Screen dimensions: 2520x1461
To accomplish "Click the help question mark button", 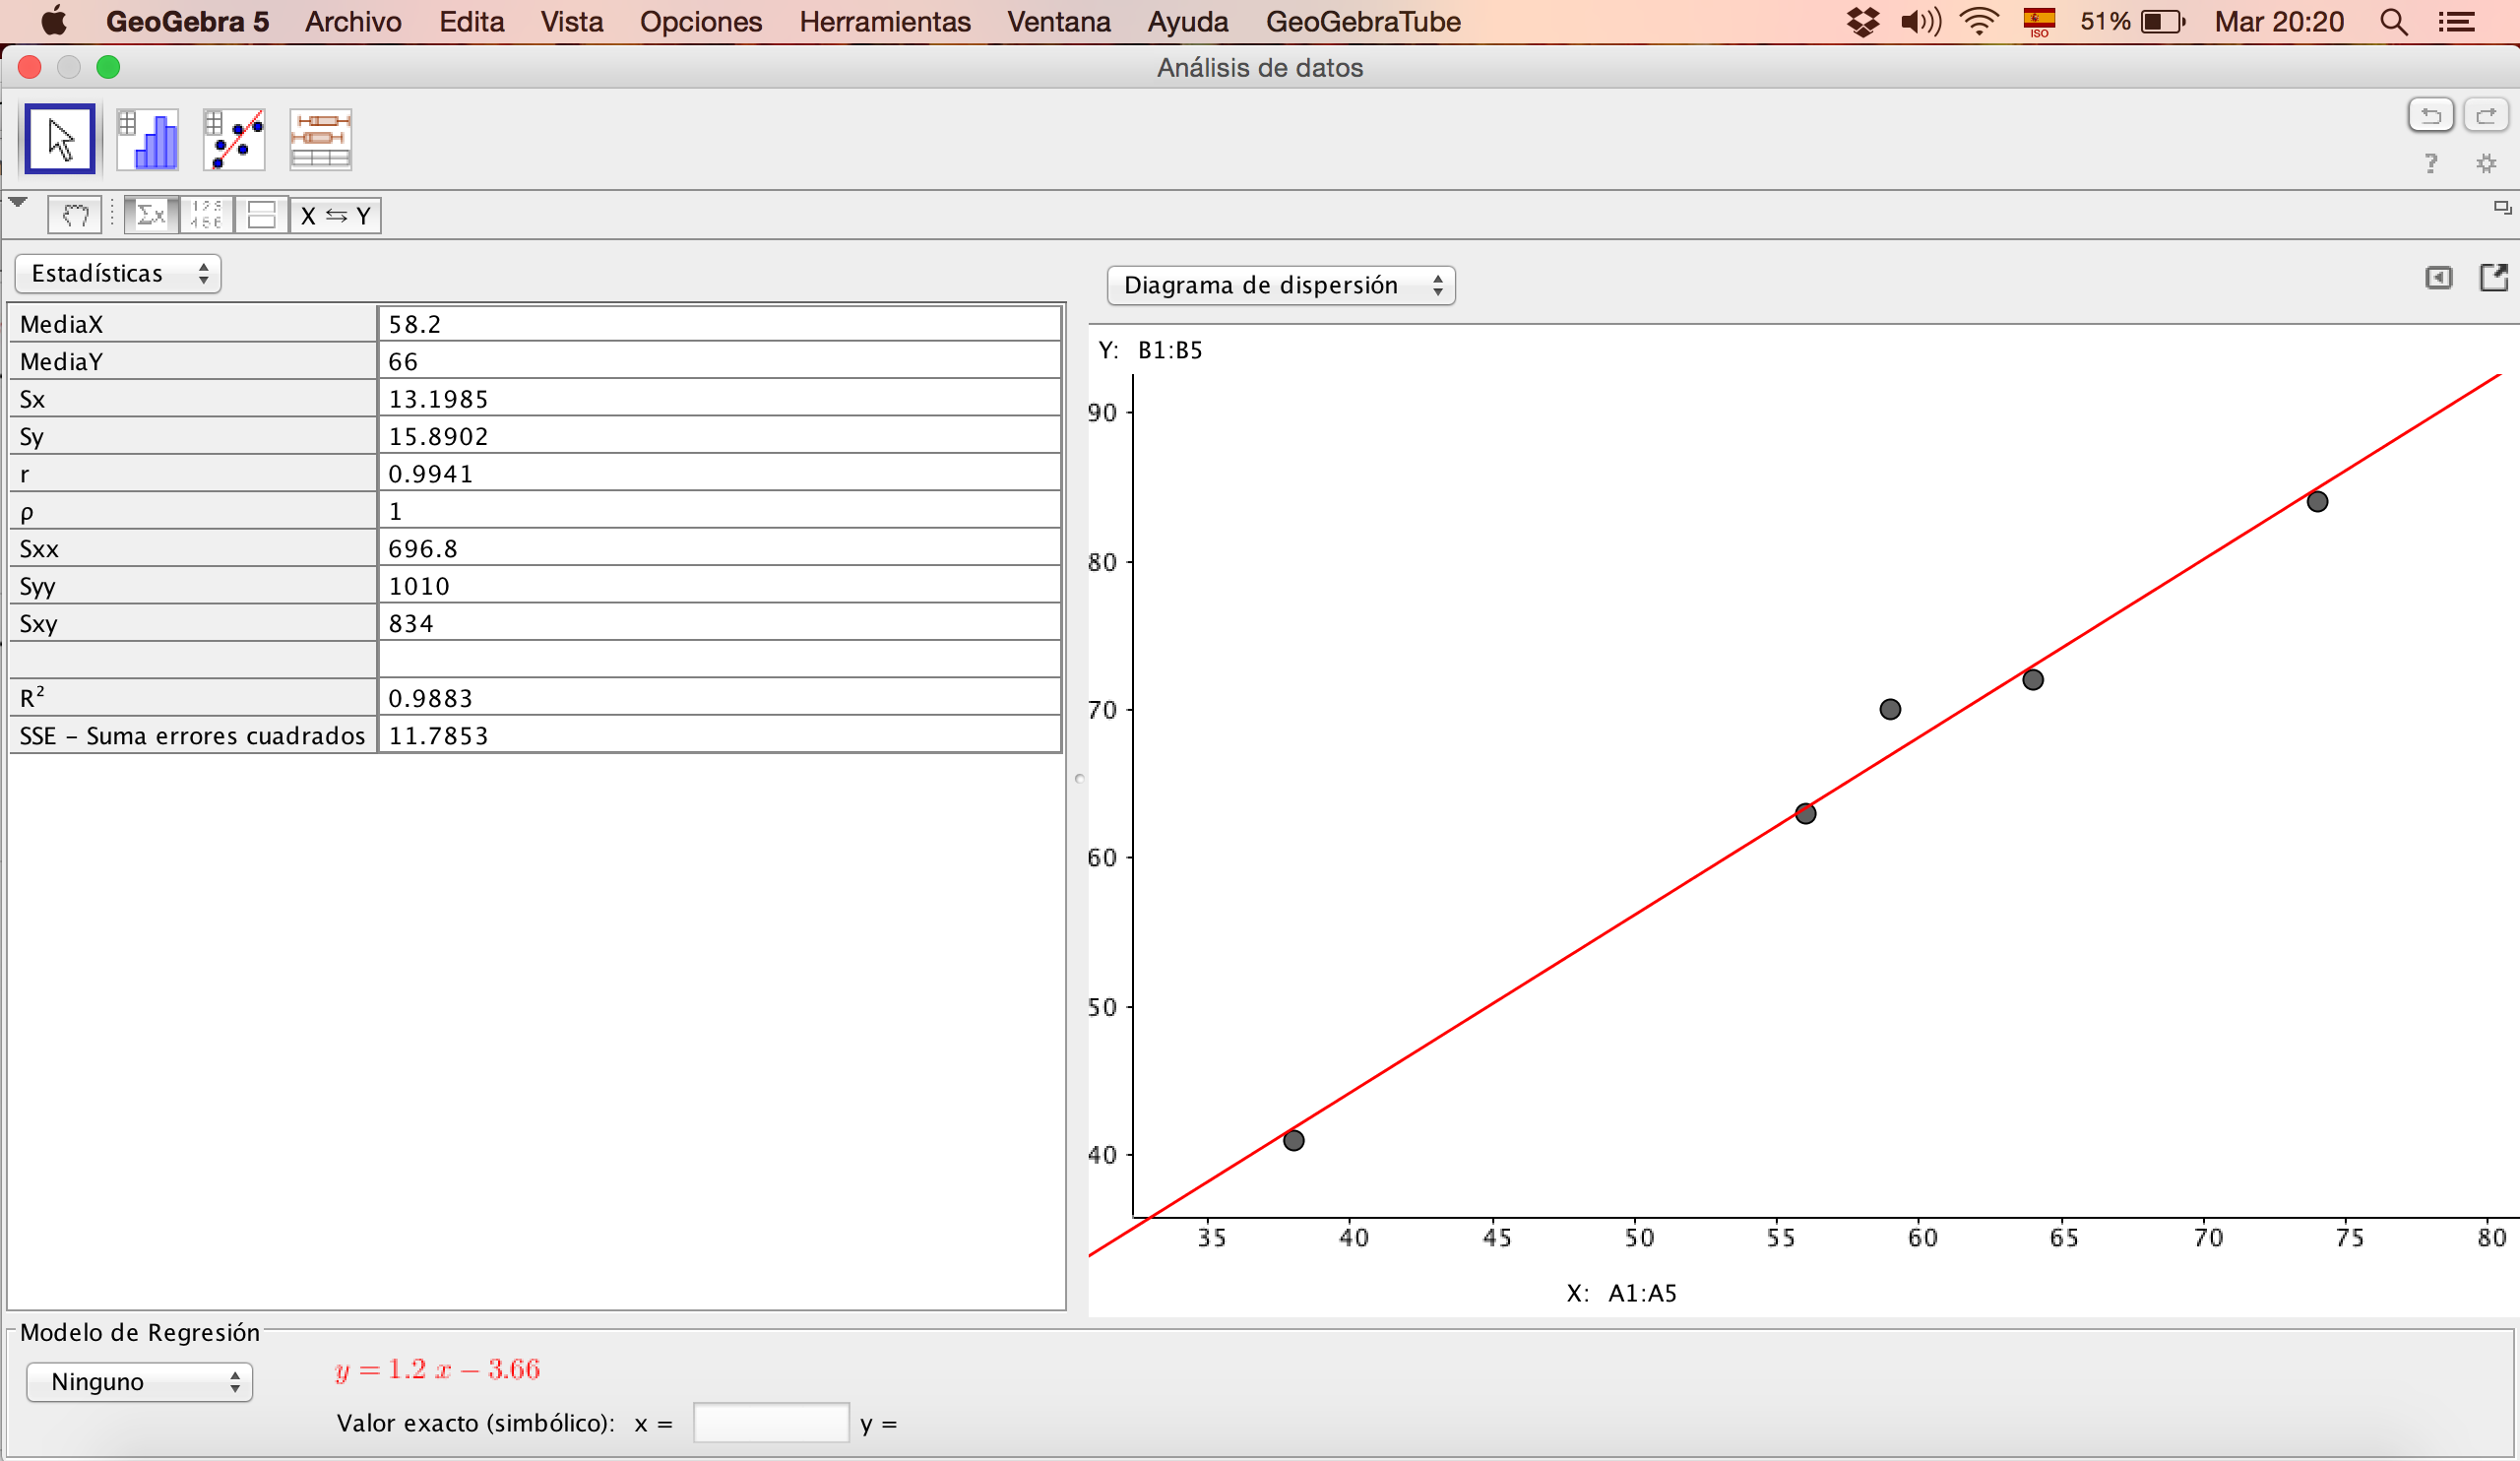I will click(x=2431, y=164).
